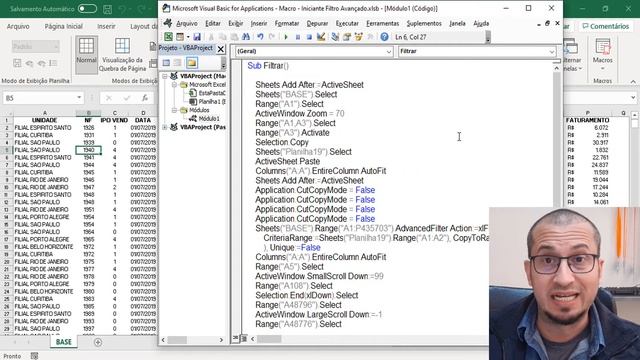This screenshot has height=360, width=640.
Task: Open the Excel Arquivo tab
Action: [18, 26]
